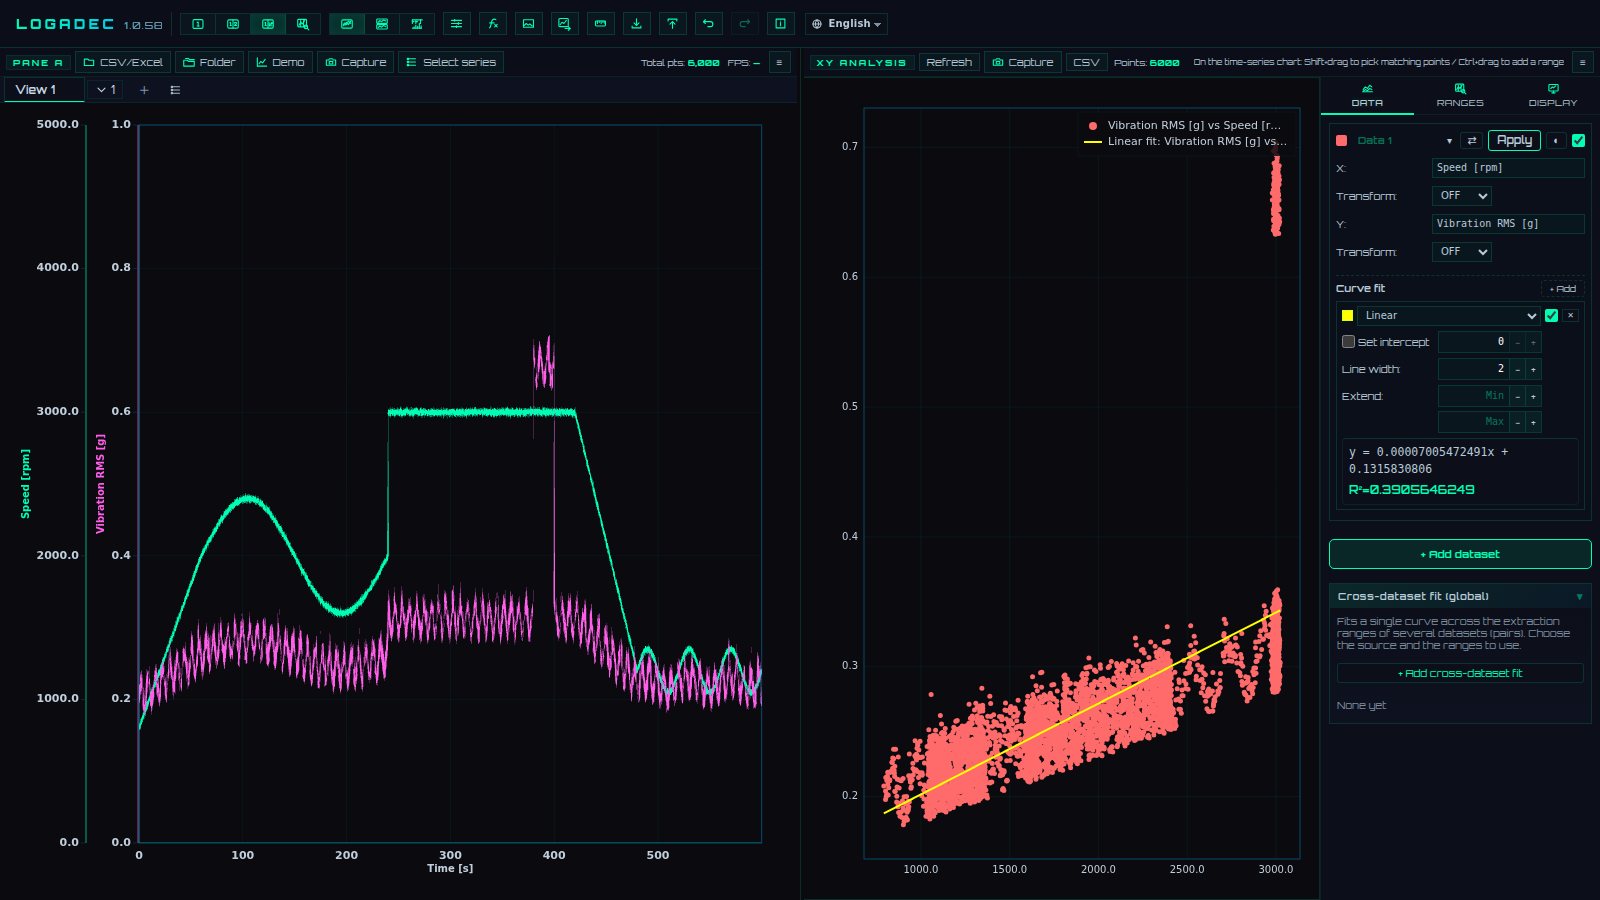
Task: Click the Apply button
Action: pos(1514,141)
